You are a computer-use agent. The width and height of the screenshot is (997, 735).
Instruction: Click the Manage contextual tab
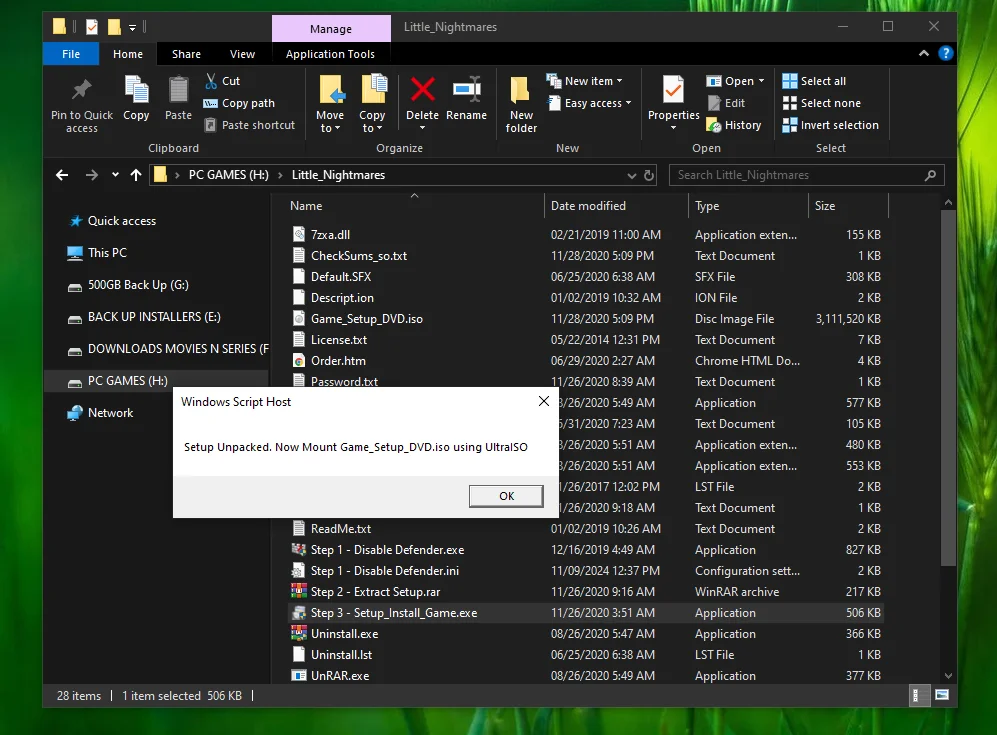331,29
